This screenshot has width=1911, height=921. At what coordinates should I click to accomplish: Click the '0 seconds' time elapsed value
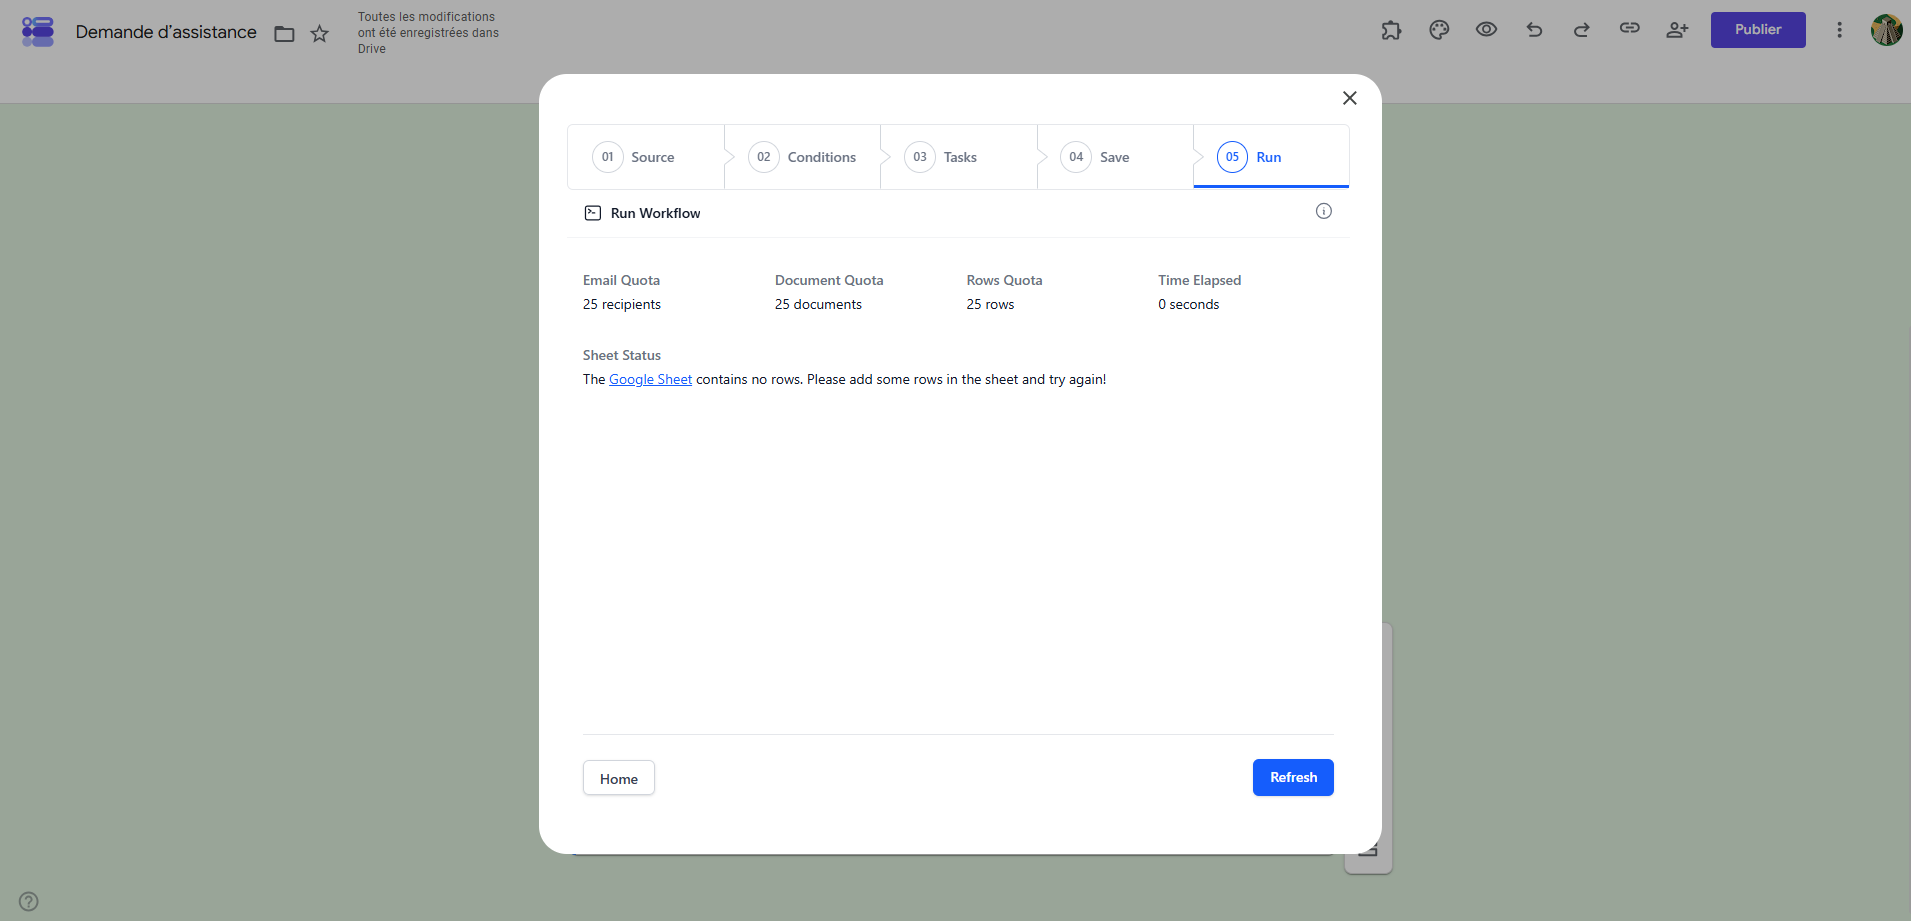coord(1189,305)
